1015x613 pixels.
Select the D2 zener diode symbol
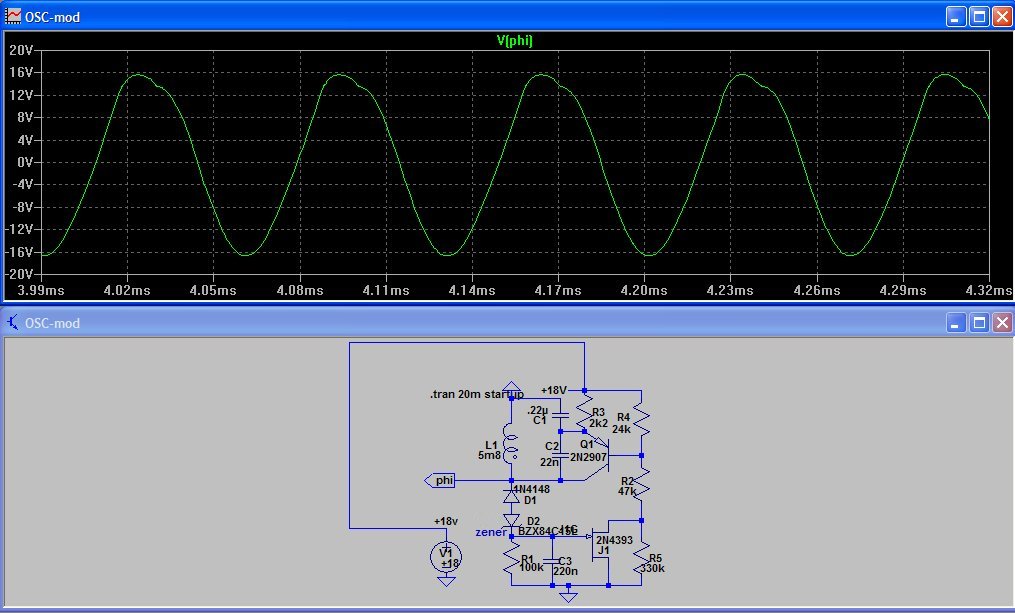pos(511,520)
